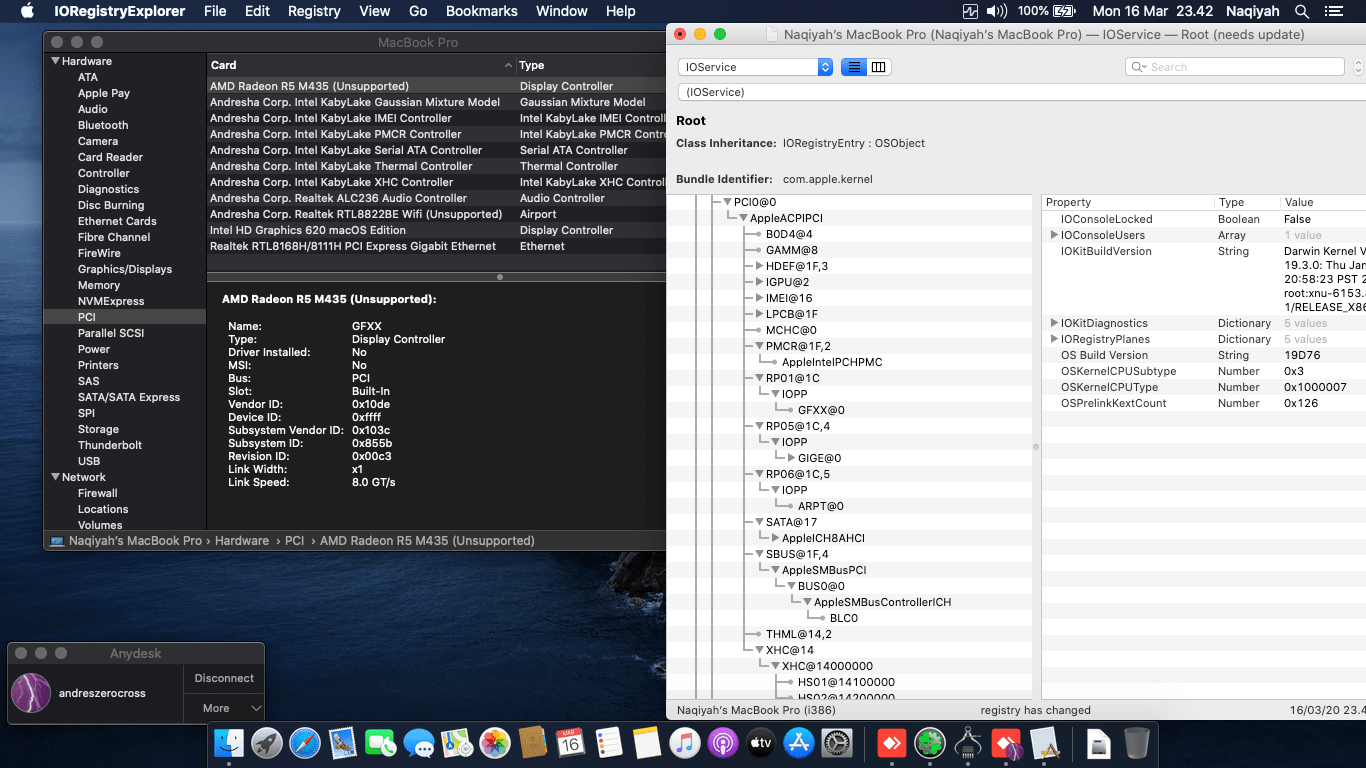Expand the IOKitDiagnostics property dictionary
The width and height of the screenshot is (1366, 768).
1054,323
